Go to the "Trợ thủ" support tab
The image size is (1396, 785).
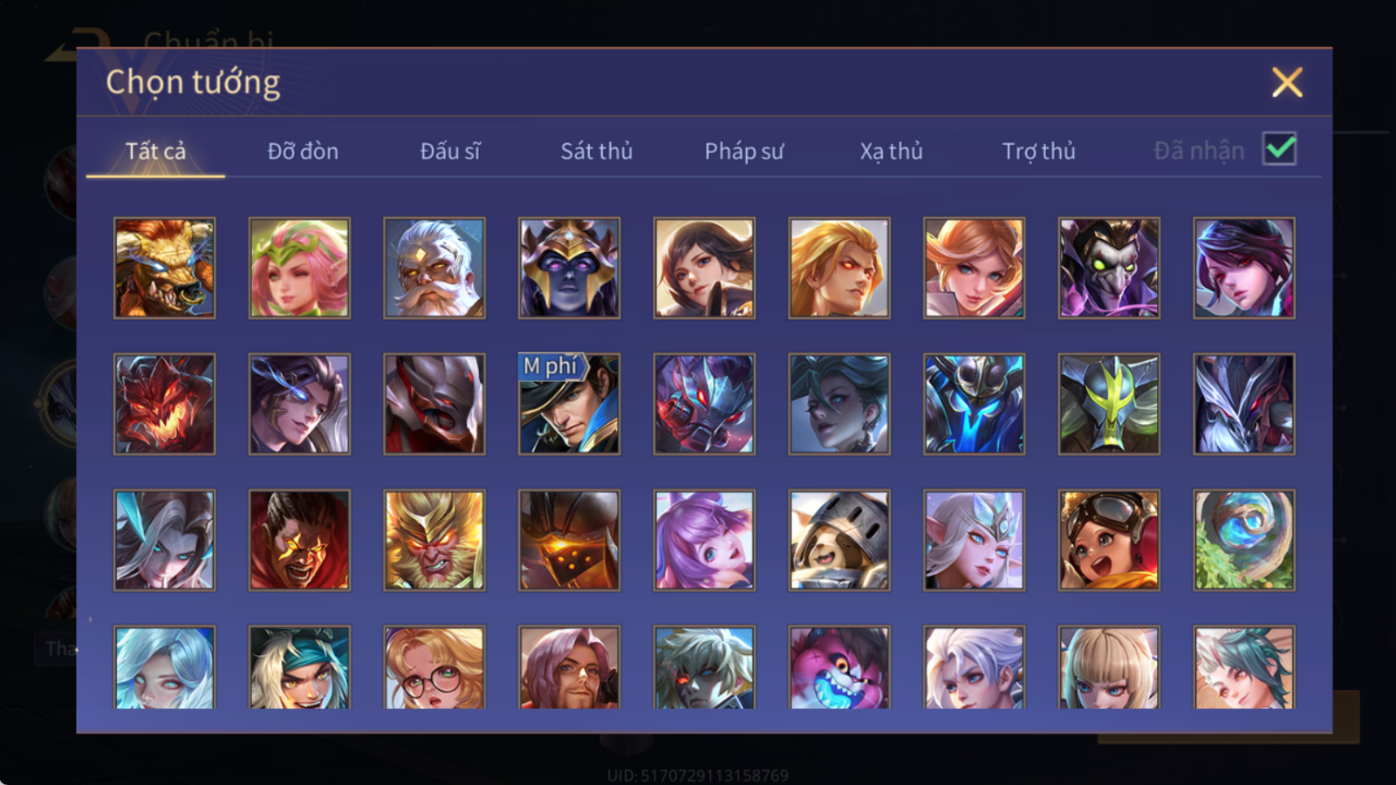(x=1039, y=151)
